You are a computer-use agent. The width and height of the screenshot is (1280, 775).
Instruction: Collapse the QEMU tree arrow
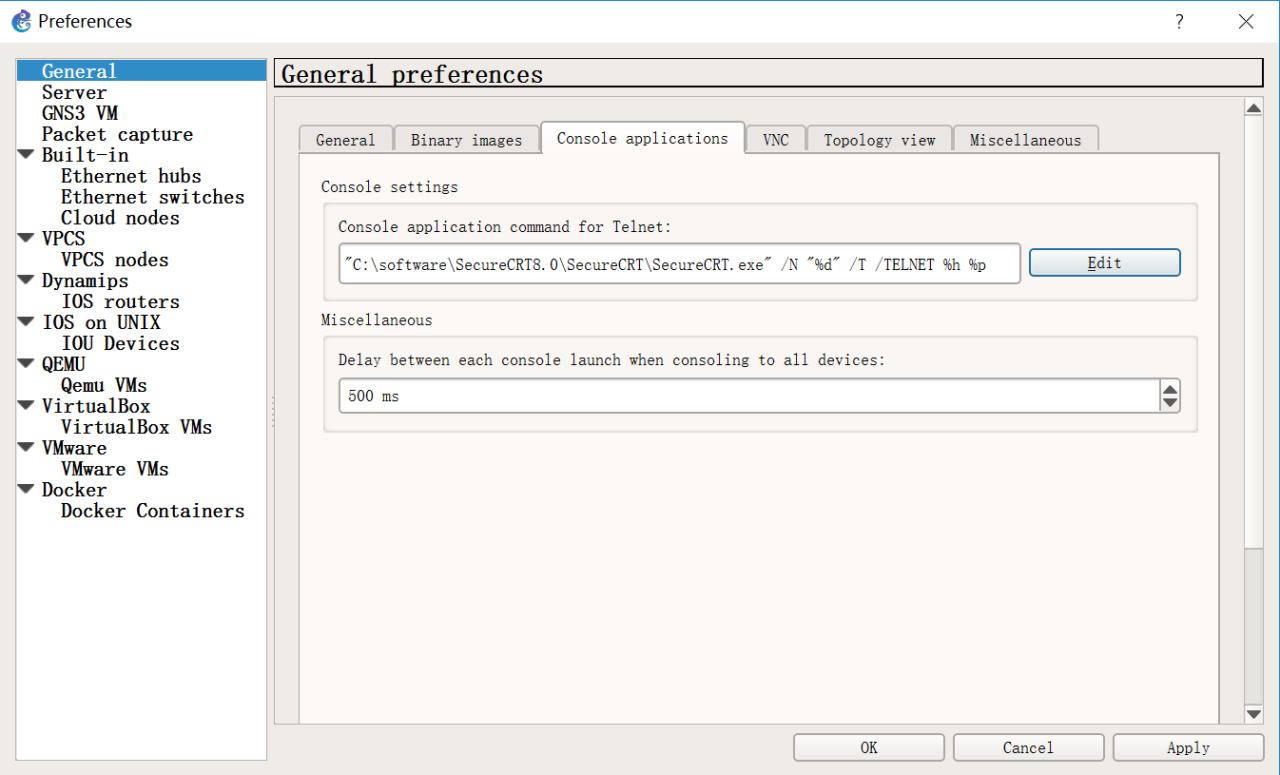[x=26, y=365]
